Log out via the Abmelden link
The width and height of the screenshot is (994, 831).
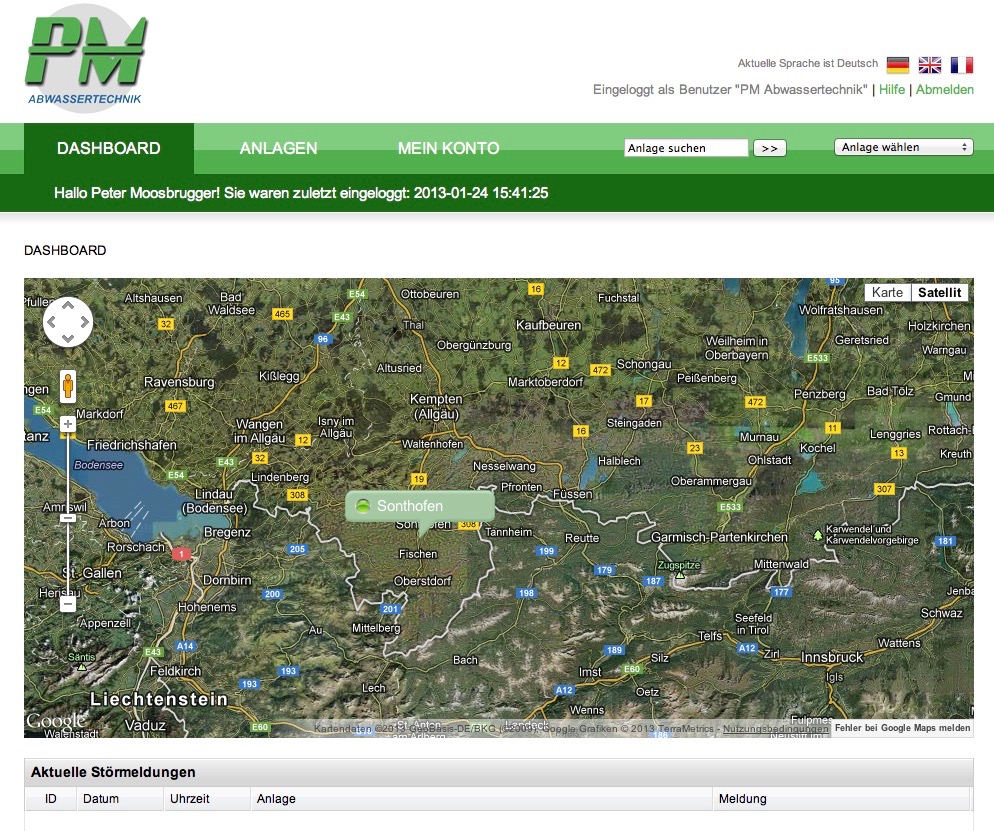click(x=945, y=90)
